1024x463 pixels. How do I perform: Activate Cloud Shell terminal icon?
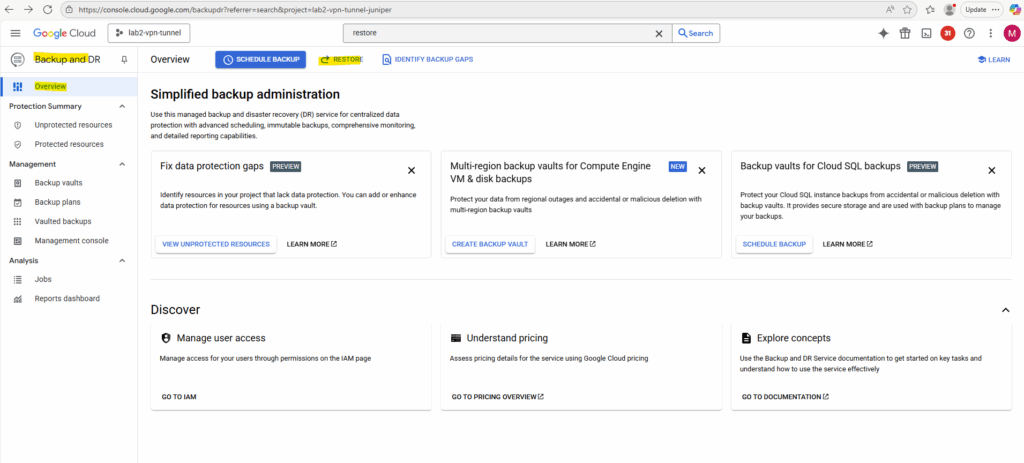tap(927, 33)
